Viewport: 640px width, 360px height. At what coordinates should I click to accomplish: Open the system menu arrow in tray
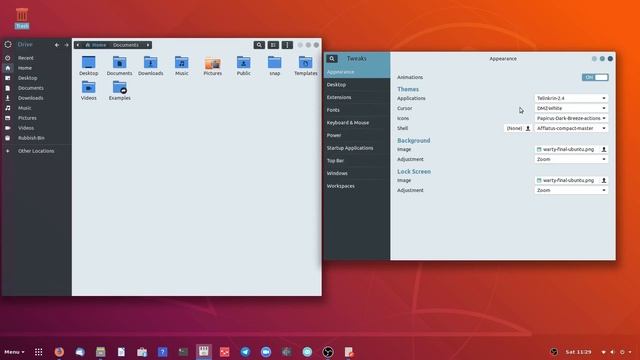(x=630, y=352)
